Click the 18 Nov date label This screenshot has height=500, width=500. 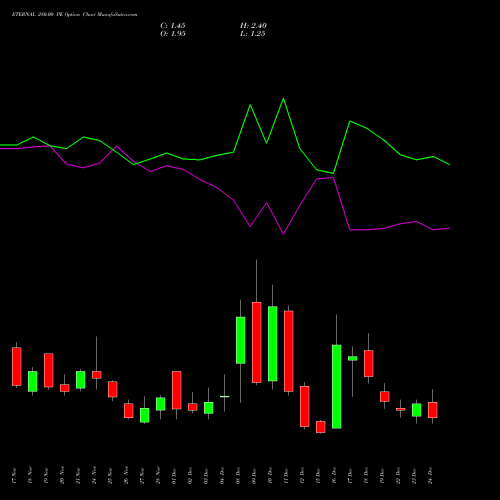pos(30,475)
